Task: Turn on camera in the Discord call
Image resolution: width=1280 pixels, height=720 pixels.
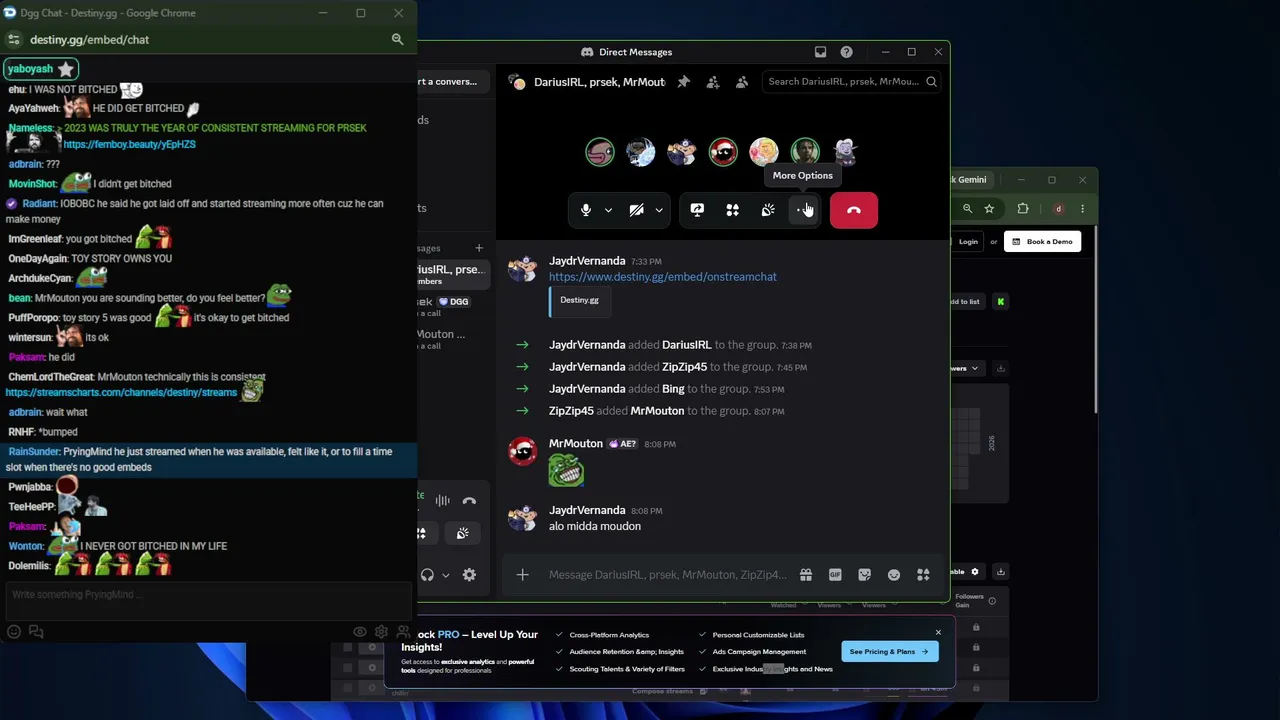Action: point(636,210)
